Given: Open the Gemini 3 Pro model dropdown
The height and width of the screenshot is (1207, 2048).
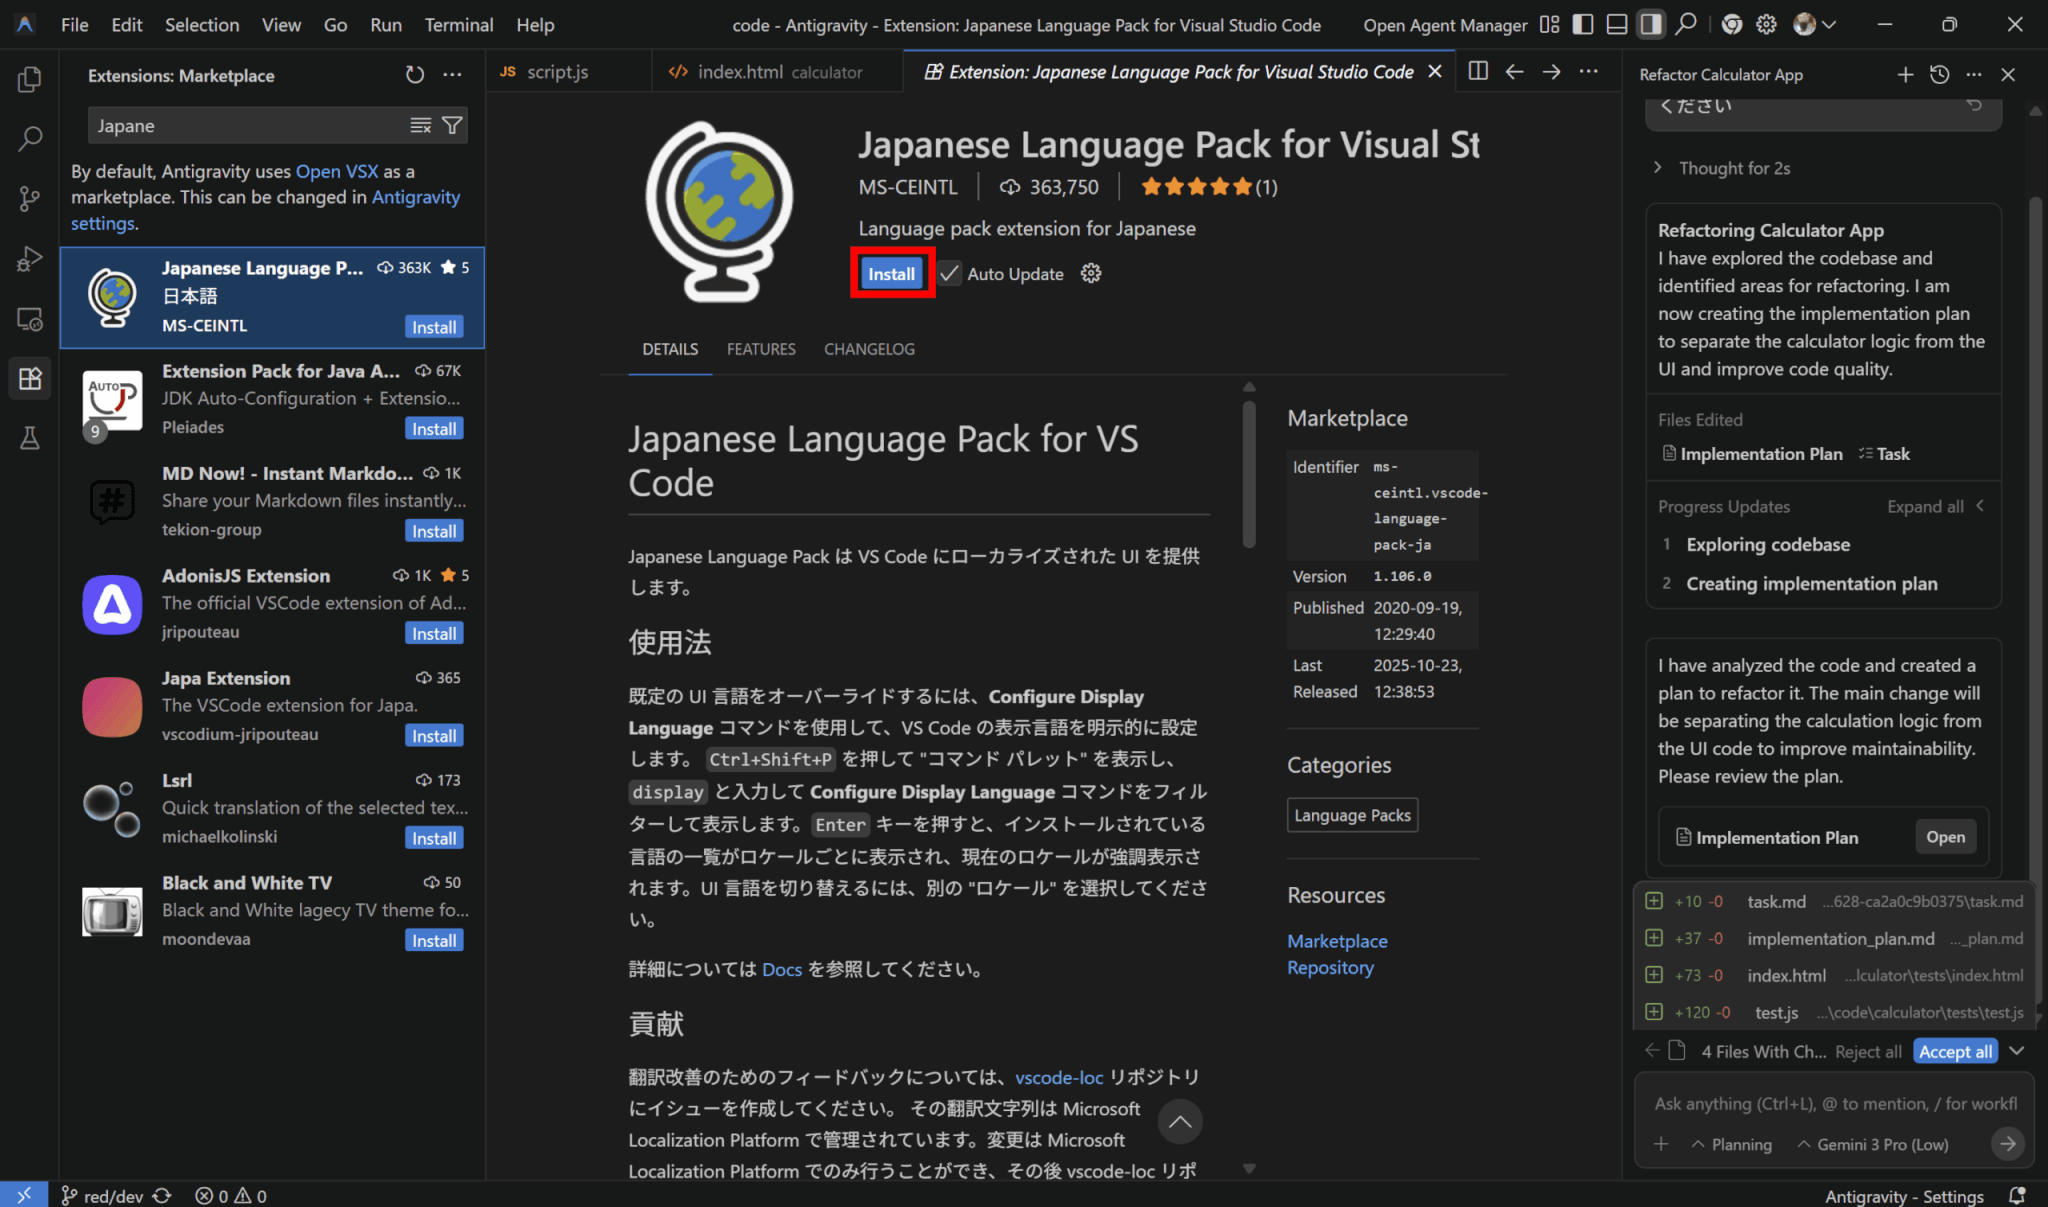Looking at the screenshot, I should [1872, 1144].
